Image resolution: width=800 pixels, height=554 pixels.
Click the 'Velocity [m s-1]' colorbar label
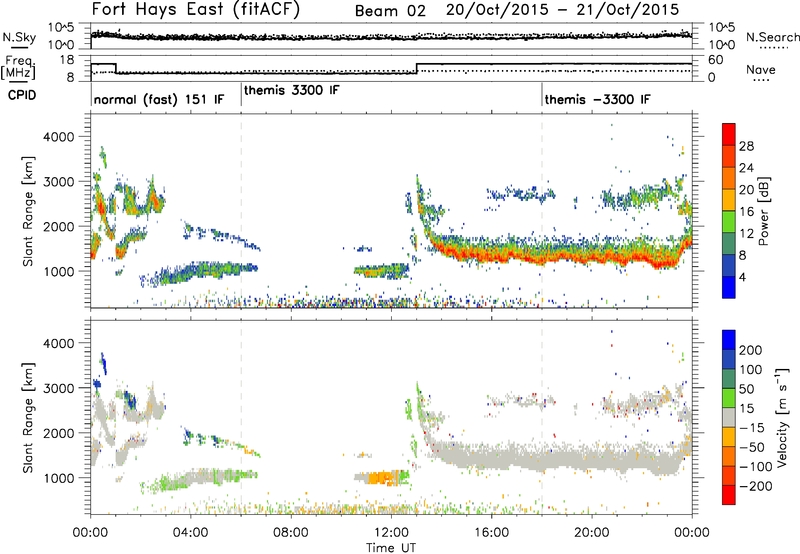781,417
